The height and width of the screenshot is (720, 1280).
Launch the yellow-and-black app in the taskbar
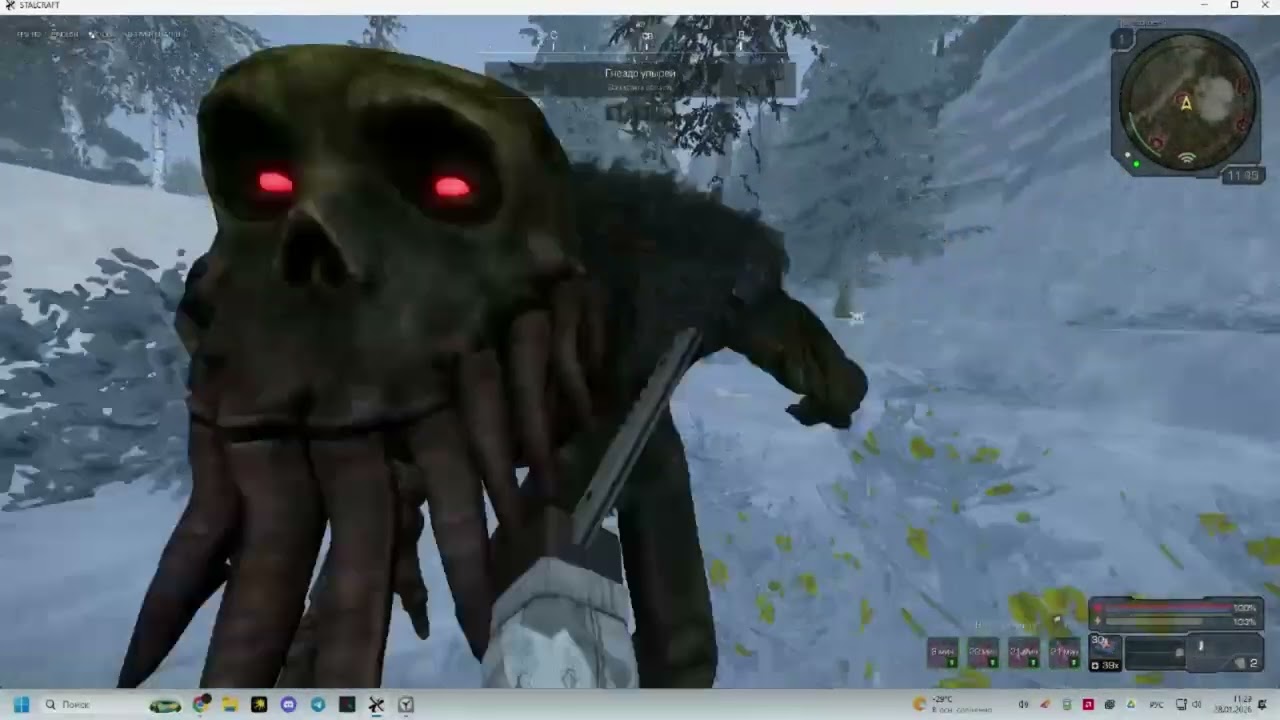point(259,705)
